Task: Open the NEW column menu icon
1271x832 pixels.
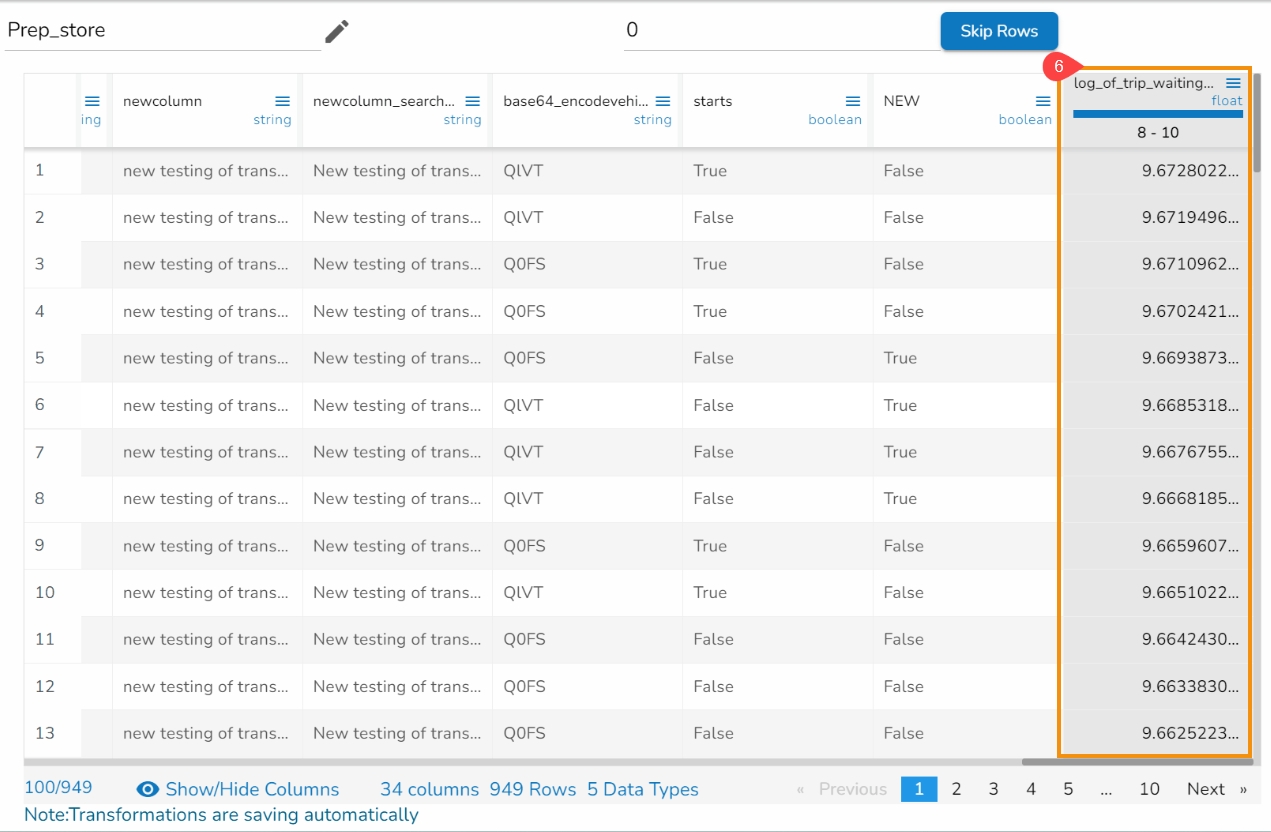Action: (1042, 101)
